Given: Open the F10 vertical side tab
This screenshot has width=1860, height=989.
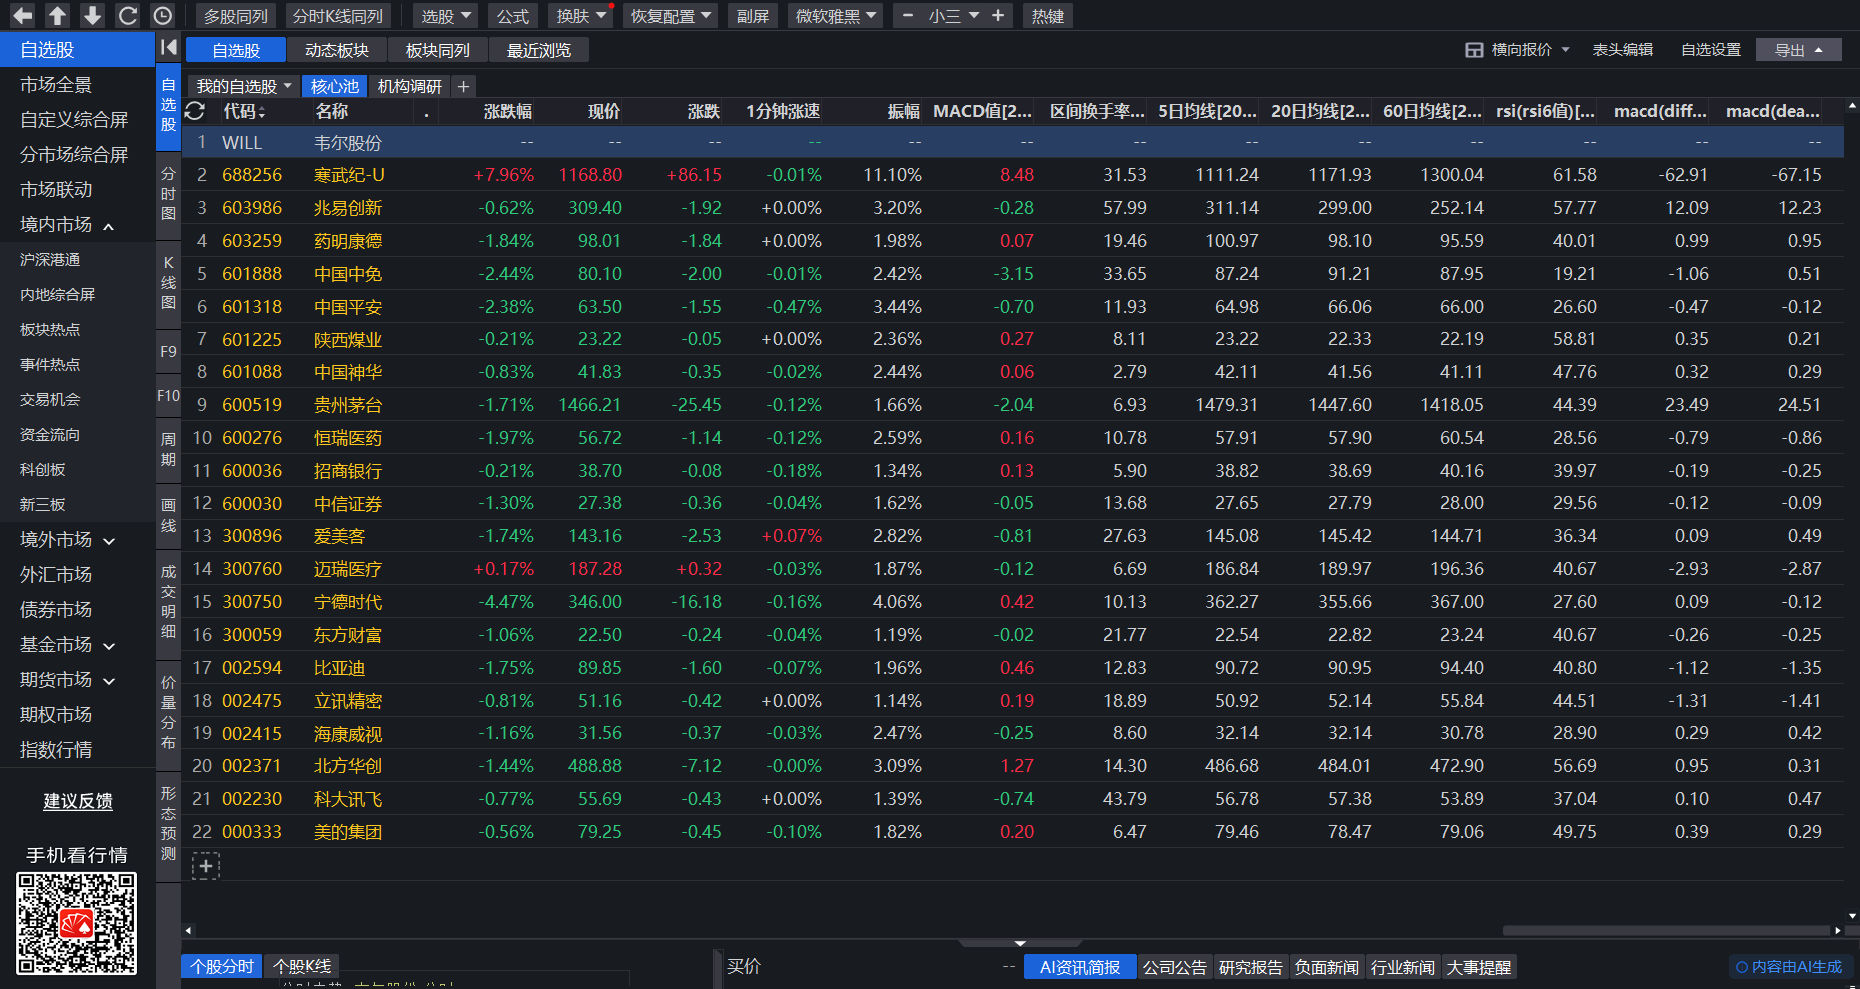Looking at the screenshot, I should 168,396.
